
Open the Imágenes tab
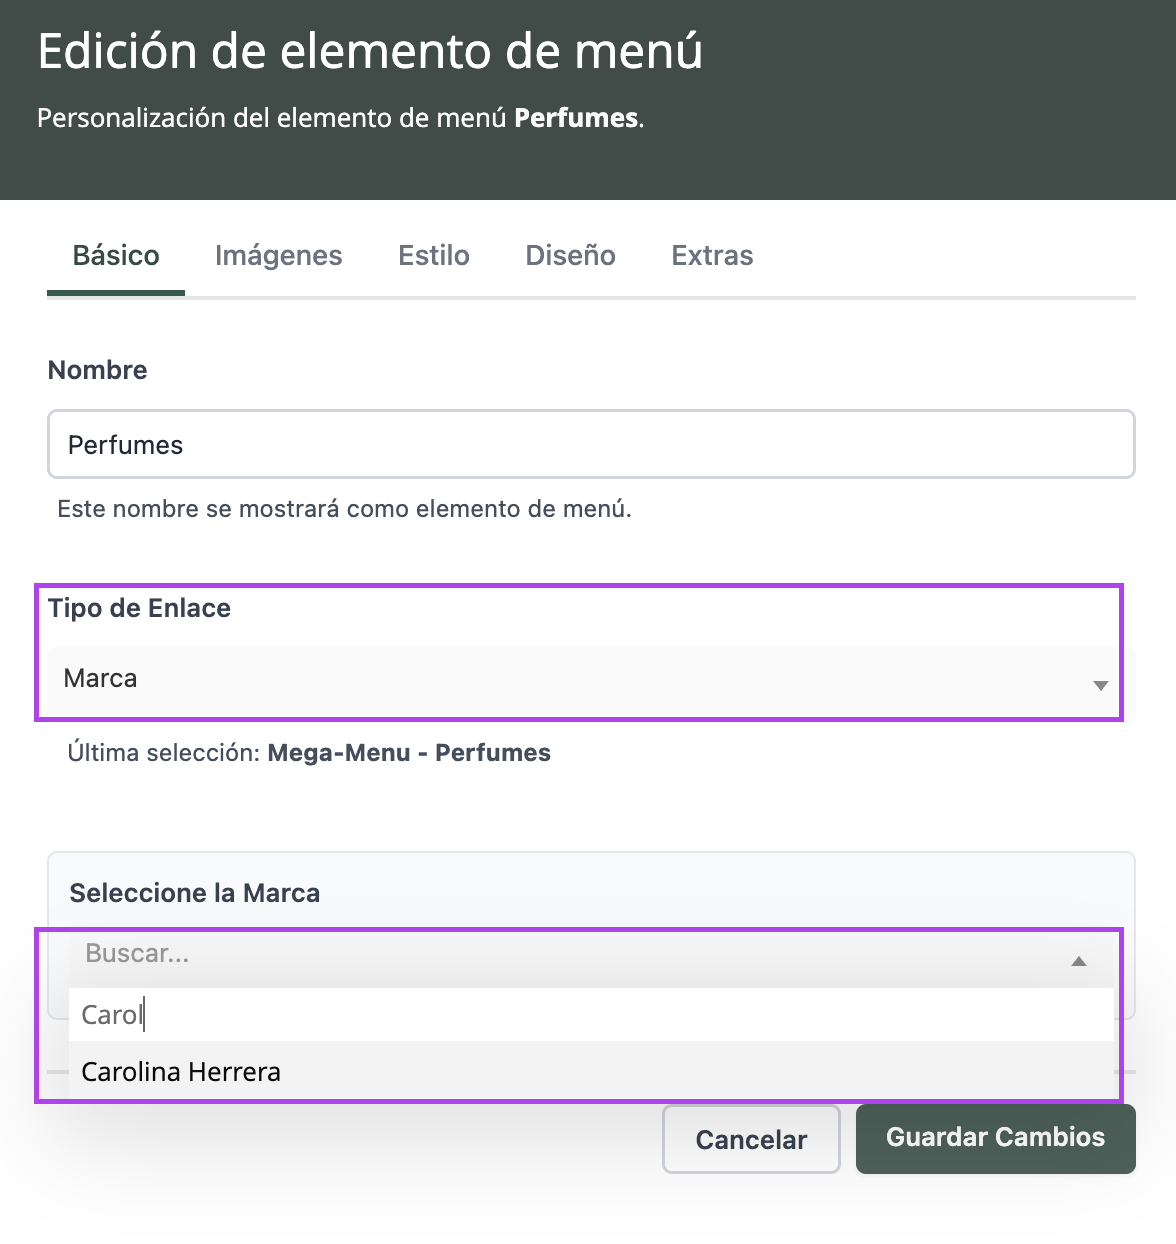278,256
